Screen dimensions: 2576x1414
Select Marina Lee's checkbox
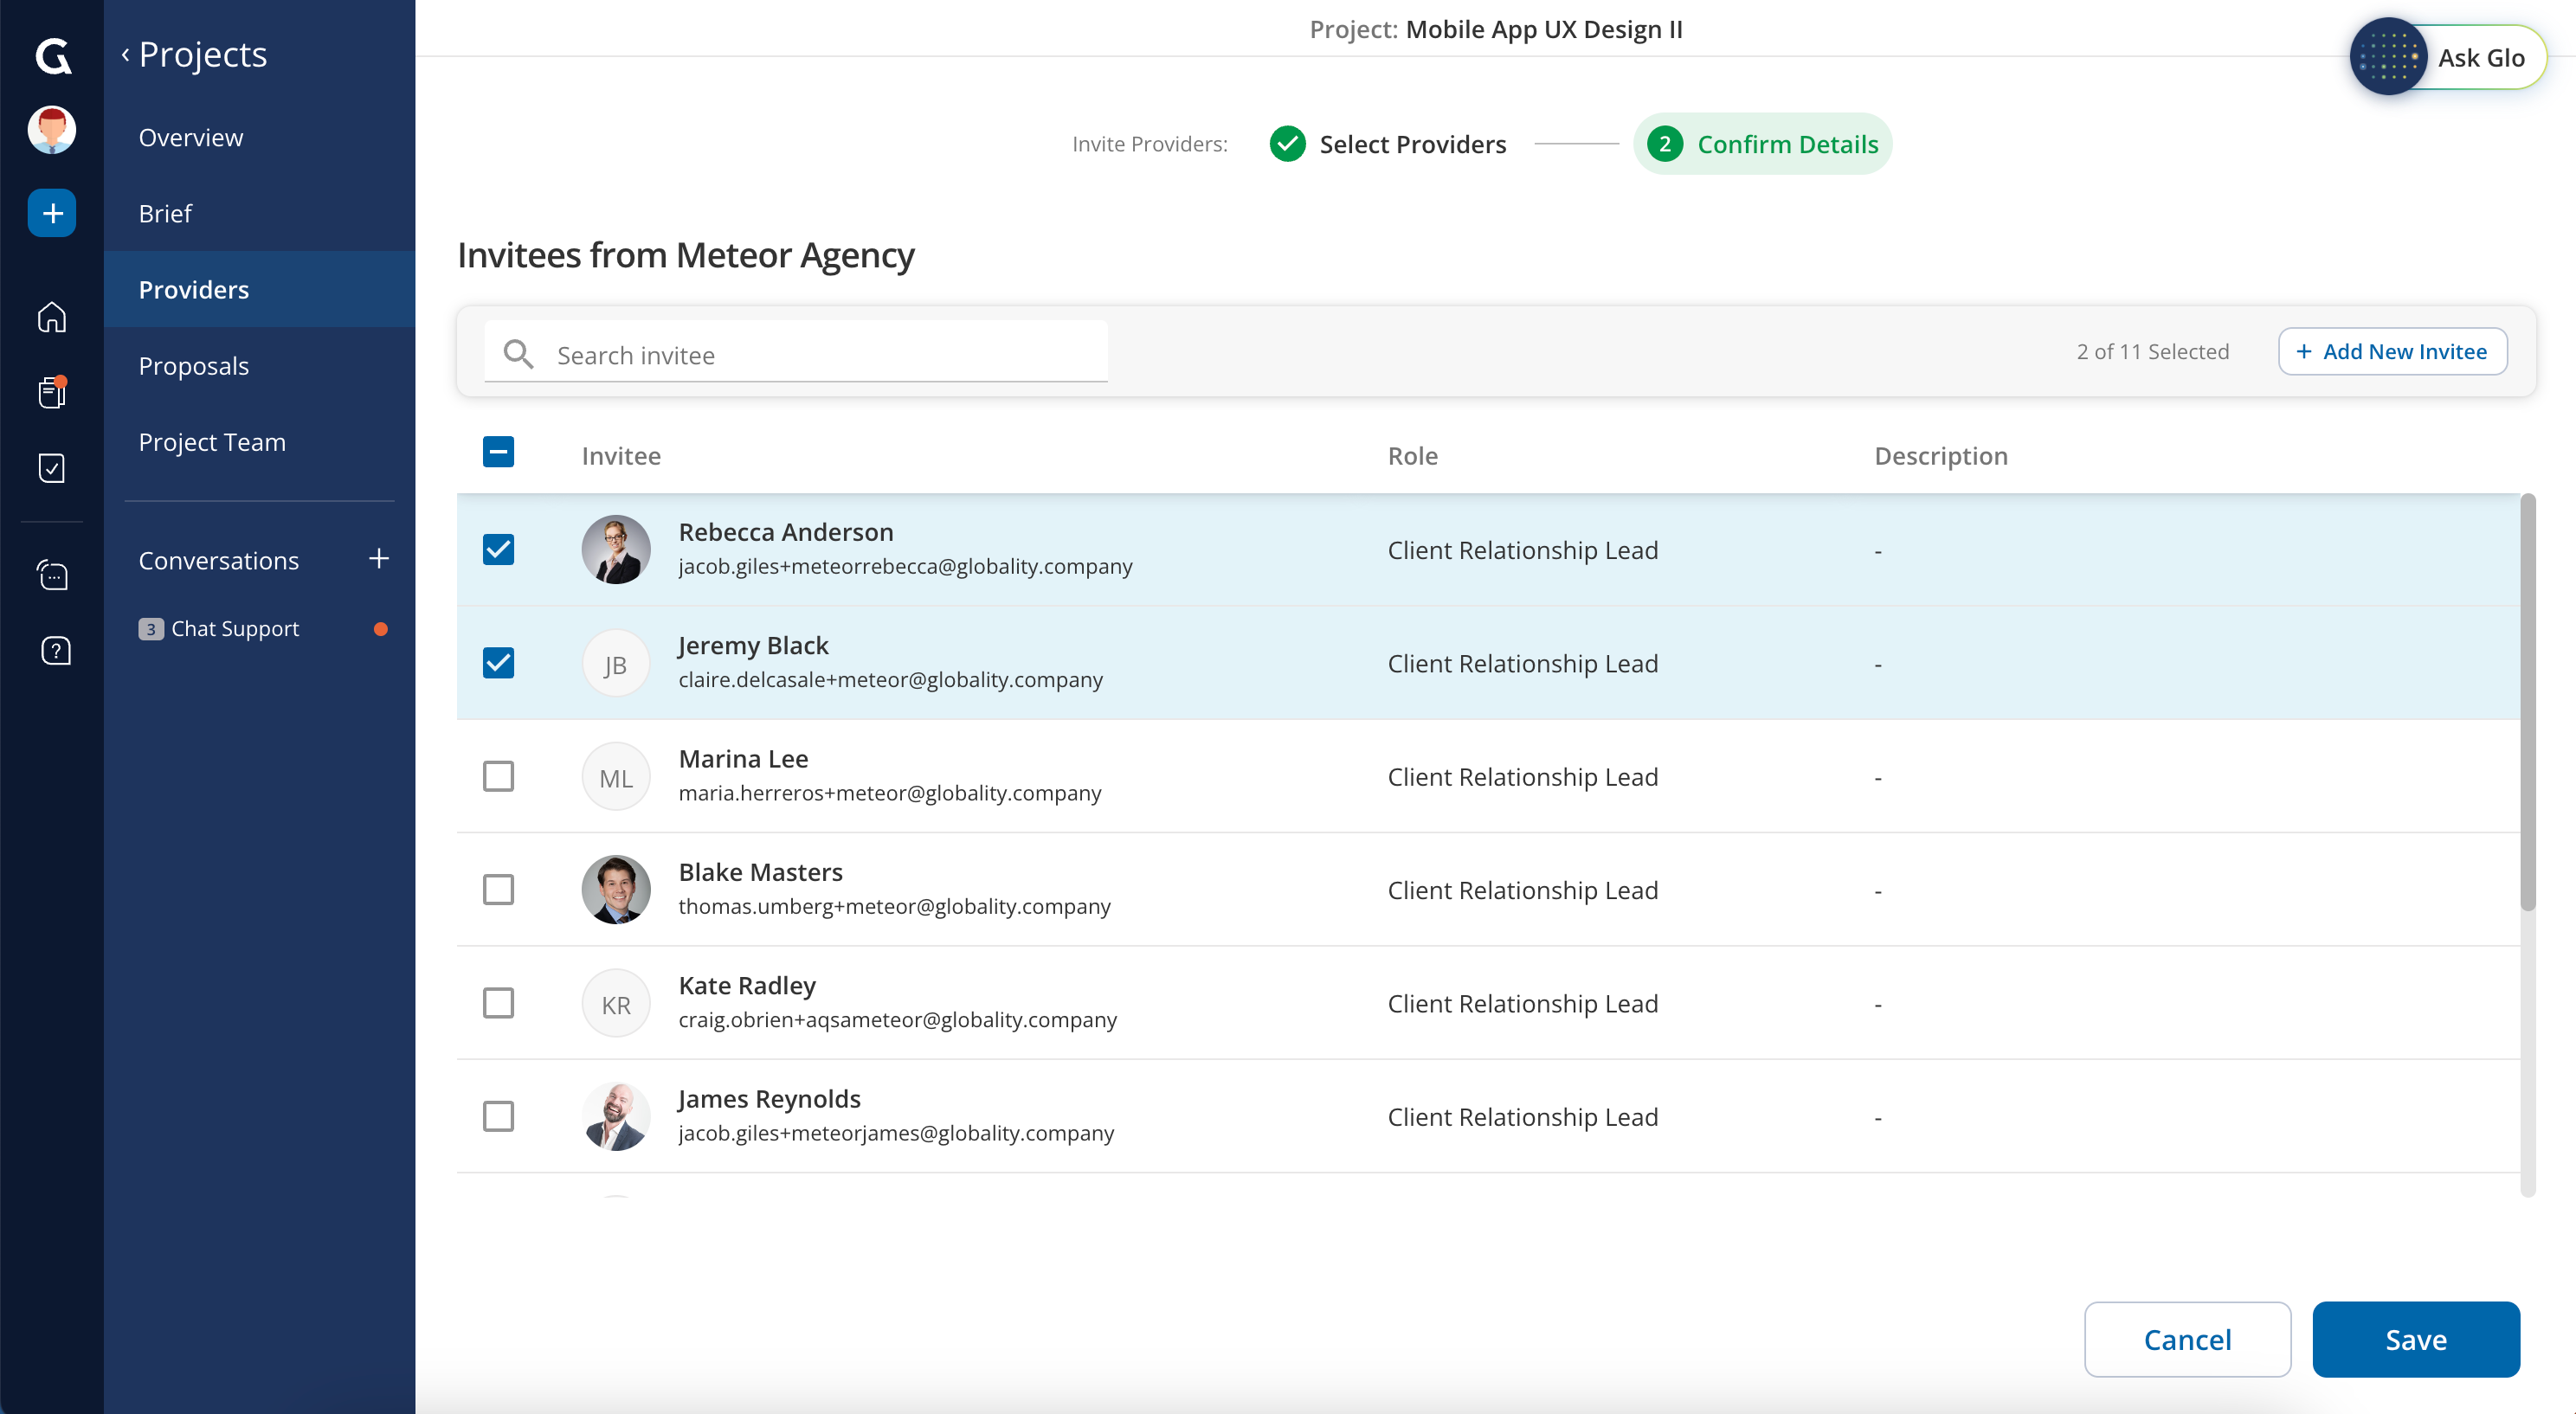(498, 776)
